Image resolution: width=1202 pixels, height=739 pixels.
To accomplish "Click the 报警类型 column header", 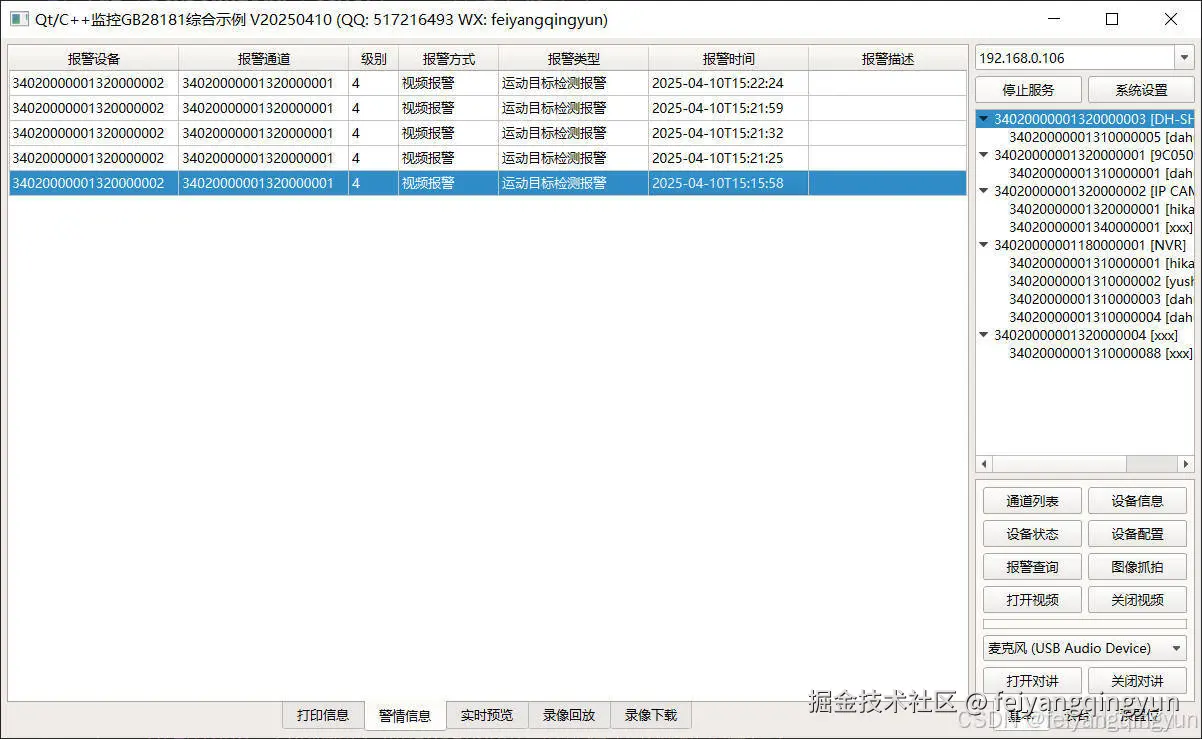I will click(574, 59).
